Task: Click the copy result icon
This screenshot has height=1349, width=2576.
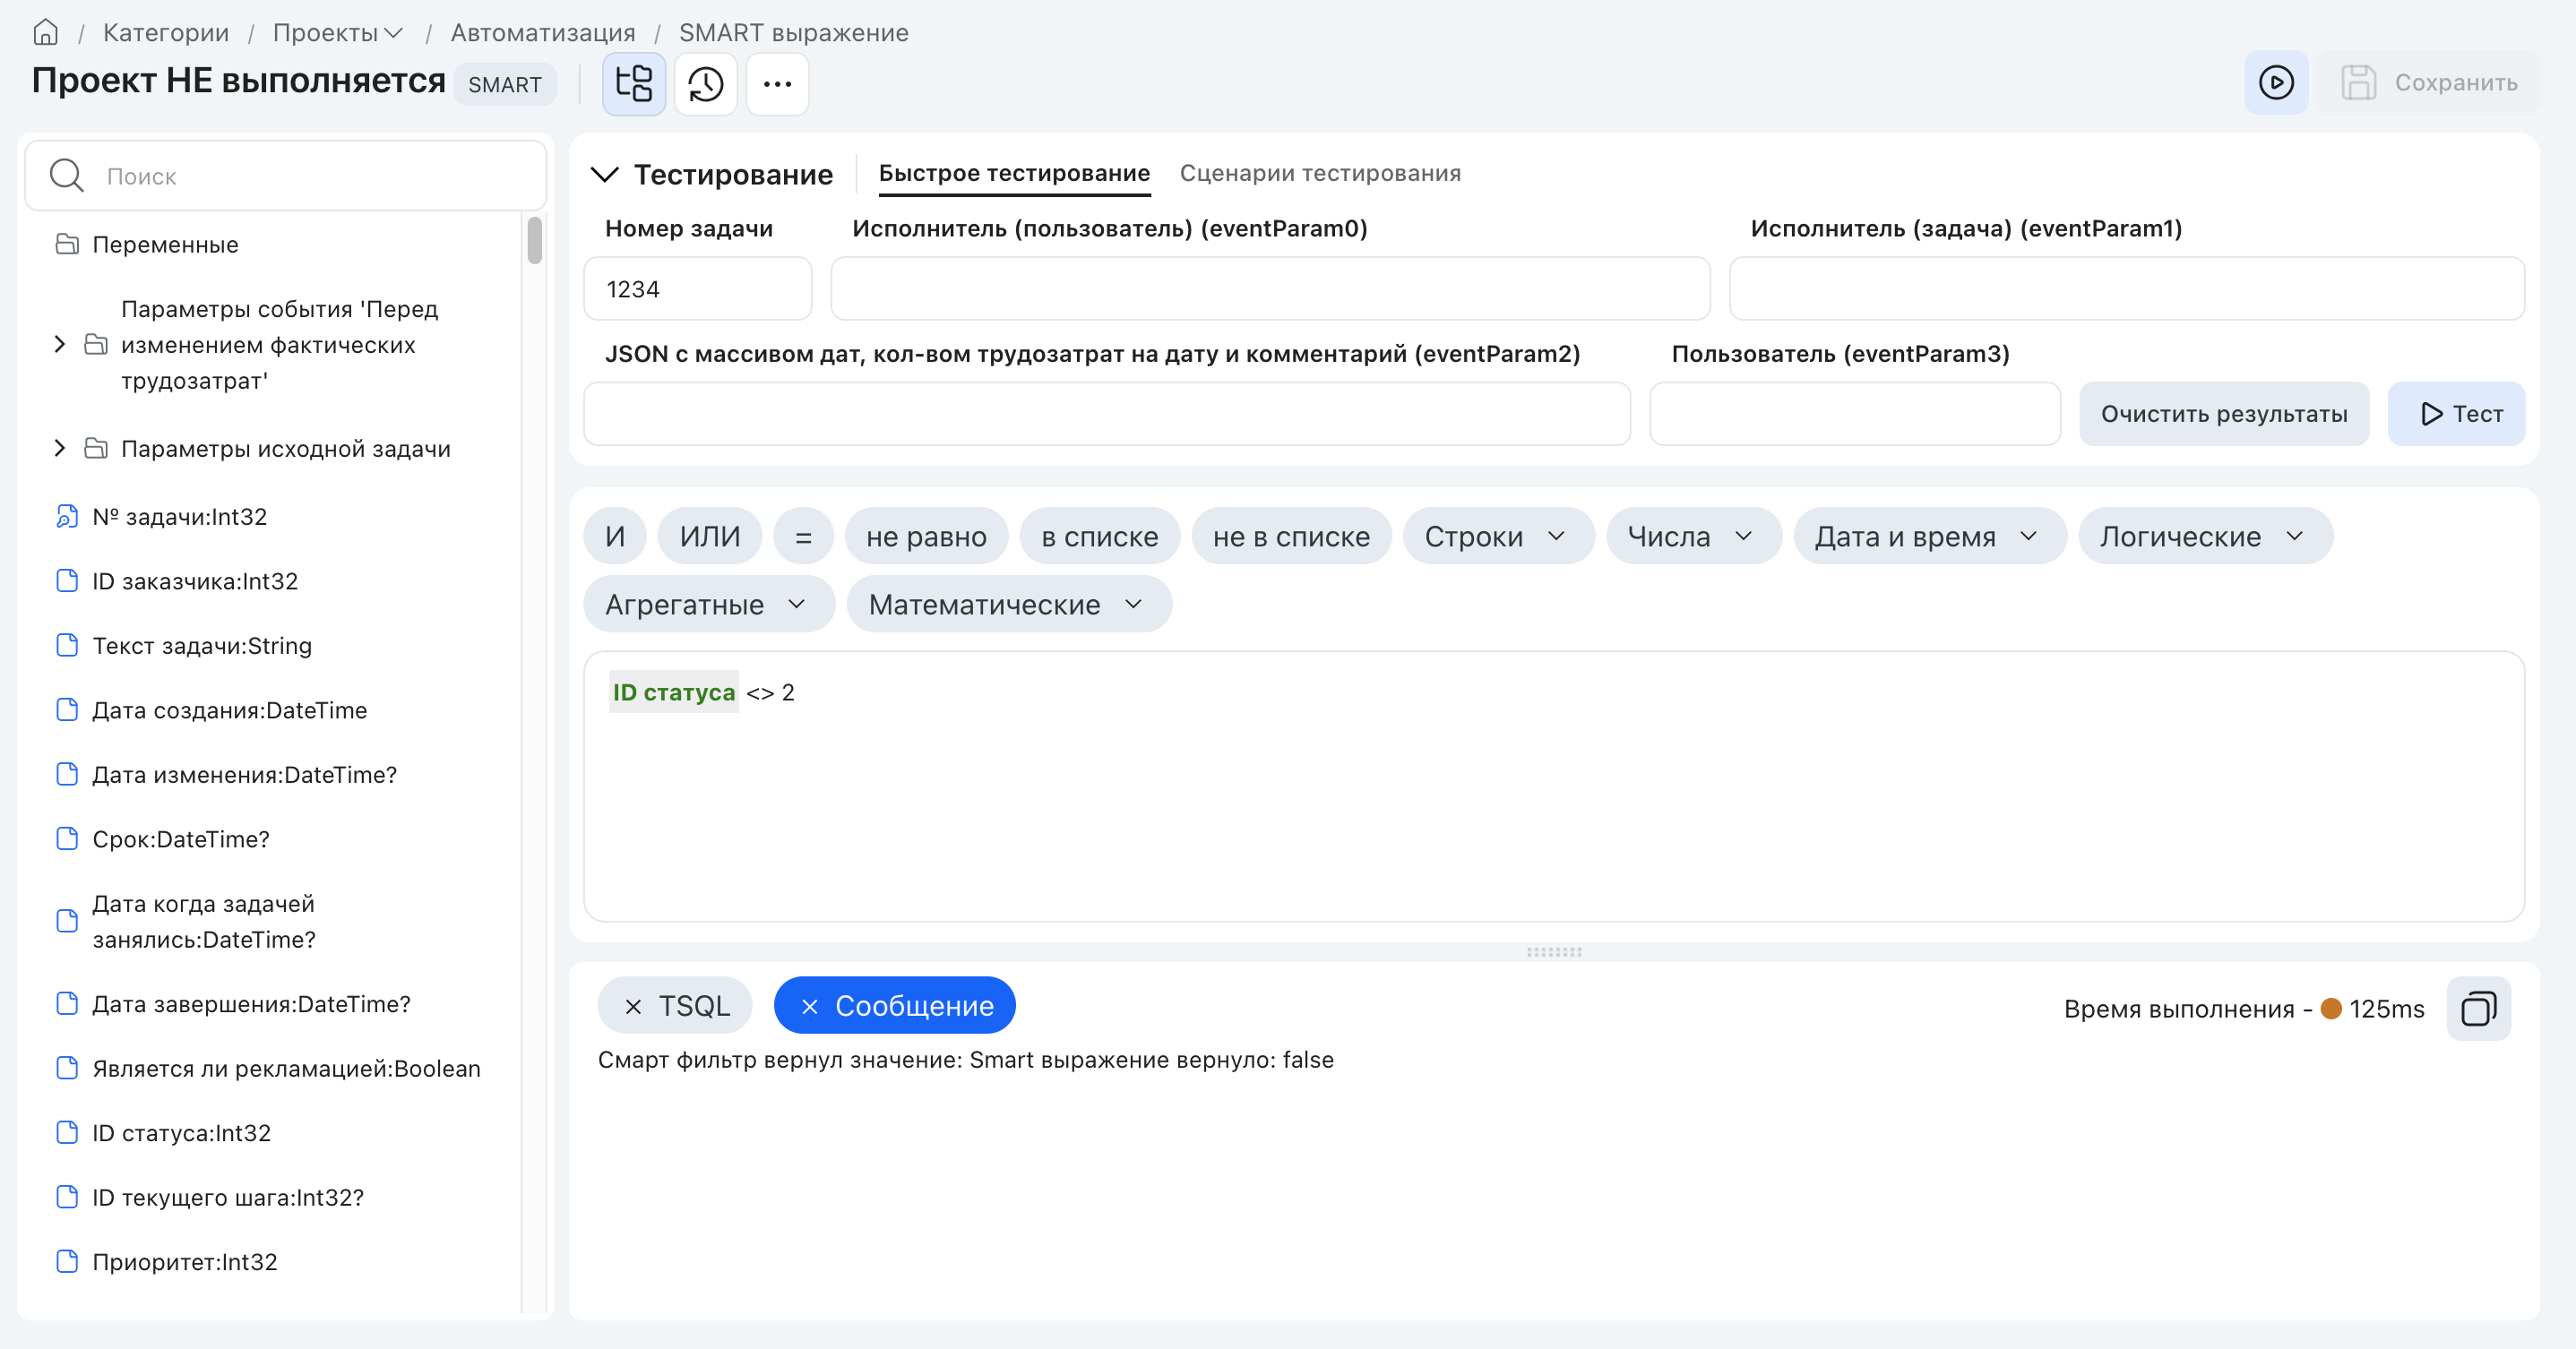Action: (x=2478, y=1008)
